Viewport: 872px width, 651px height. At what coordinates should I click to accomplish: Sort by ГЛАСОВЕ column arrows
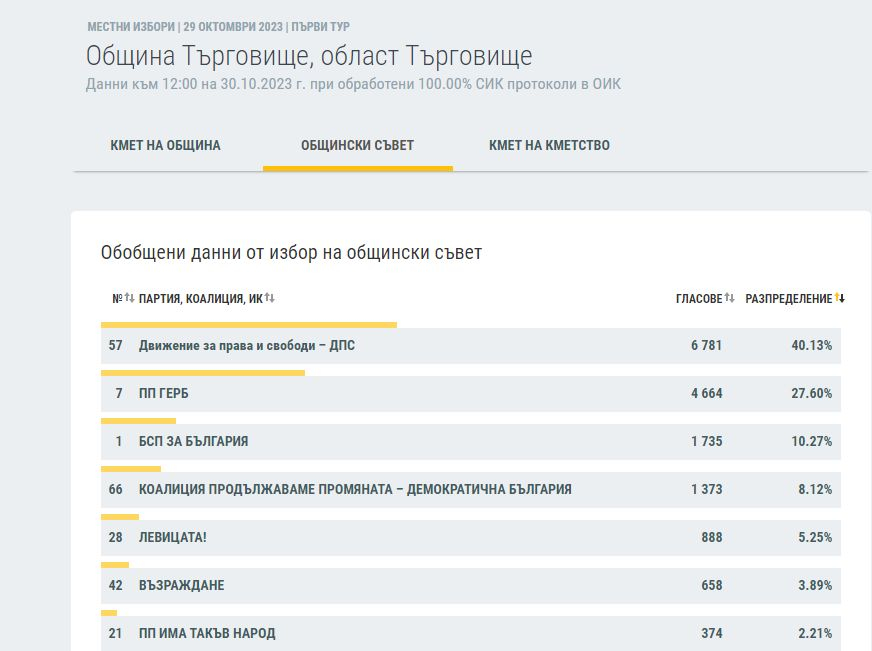(730, 299)
